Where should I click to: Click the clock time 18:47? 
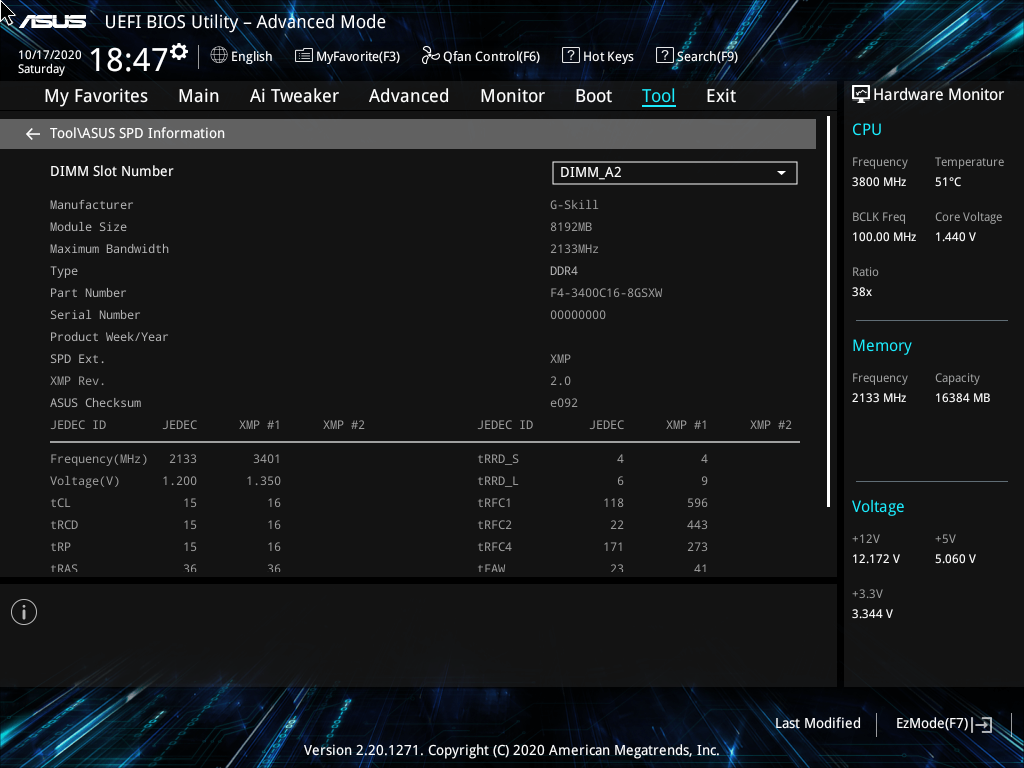click(x=129, y=60)
